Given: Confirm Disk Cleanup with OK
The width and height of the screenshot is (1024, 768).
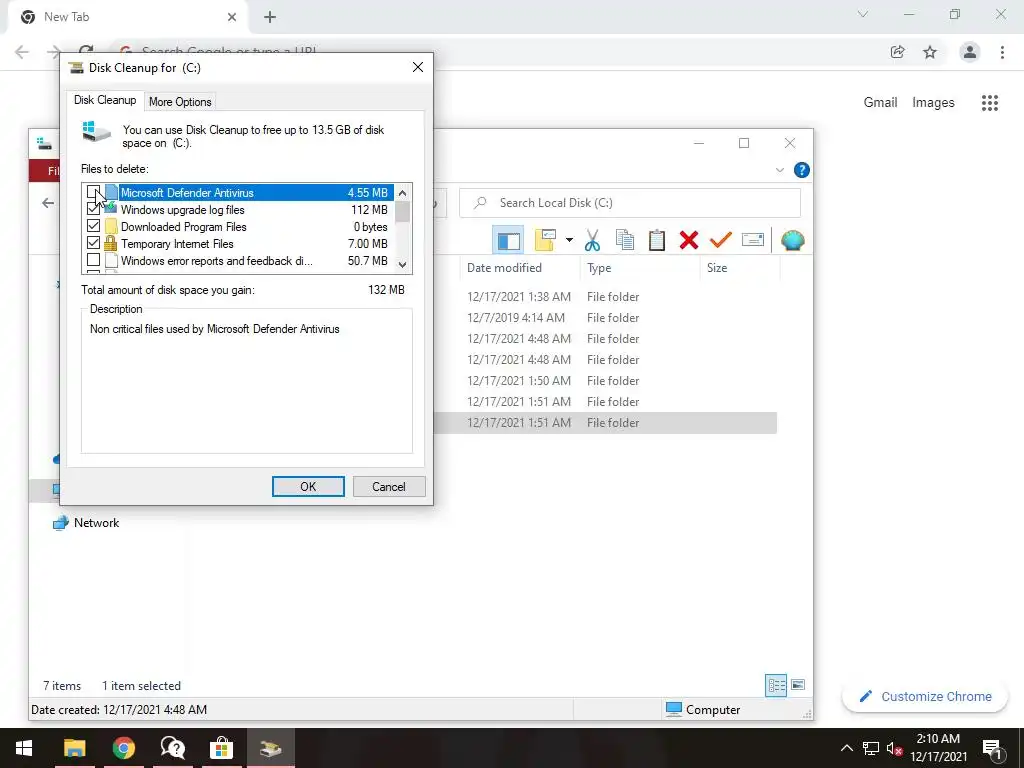Looking at the screenshot, I should [308, 487].
